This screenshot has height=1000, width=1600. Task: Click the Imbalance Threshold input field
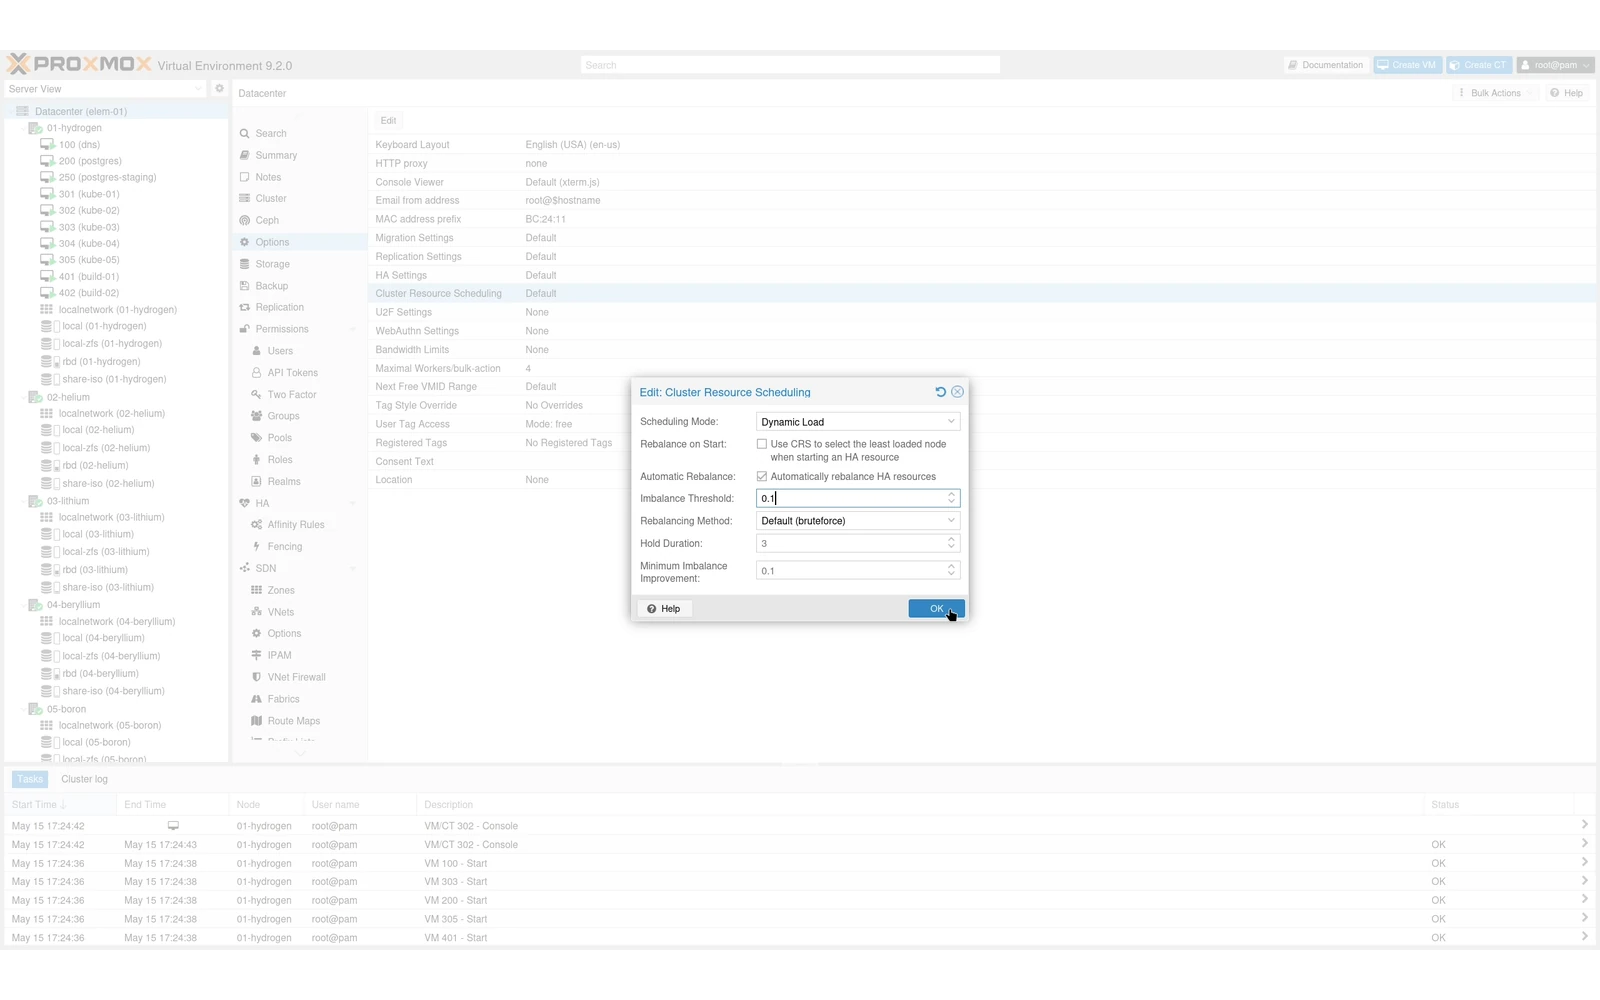(x=850, y=498)
